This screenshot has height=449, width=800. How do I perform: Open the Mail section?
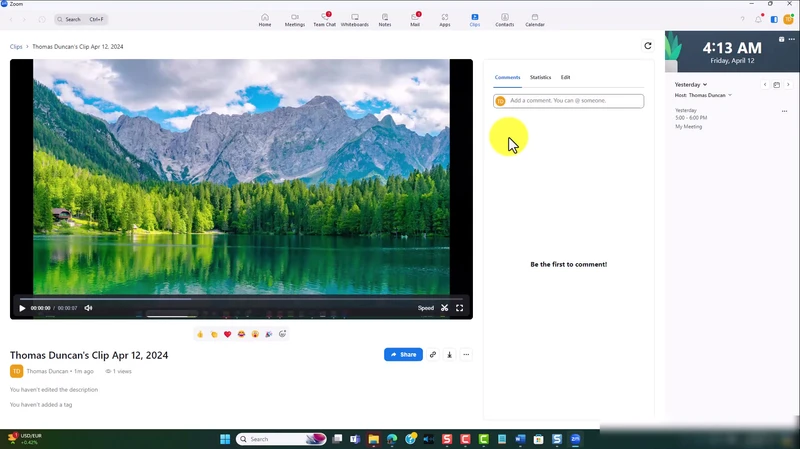click(415, 20)
